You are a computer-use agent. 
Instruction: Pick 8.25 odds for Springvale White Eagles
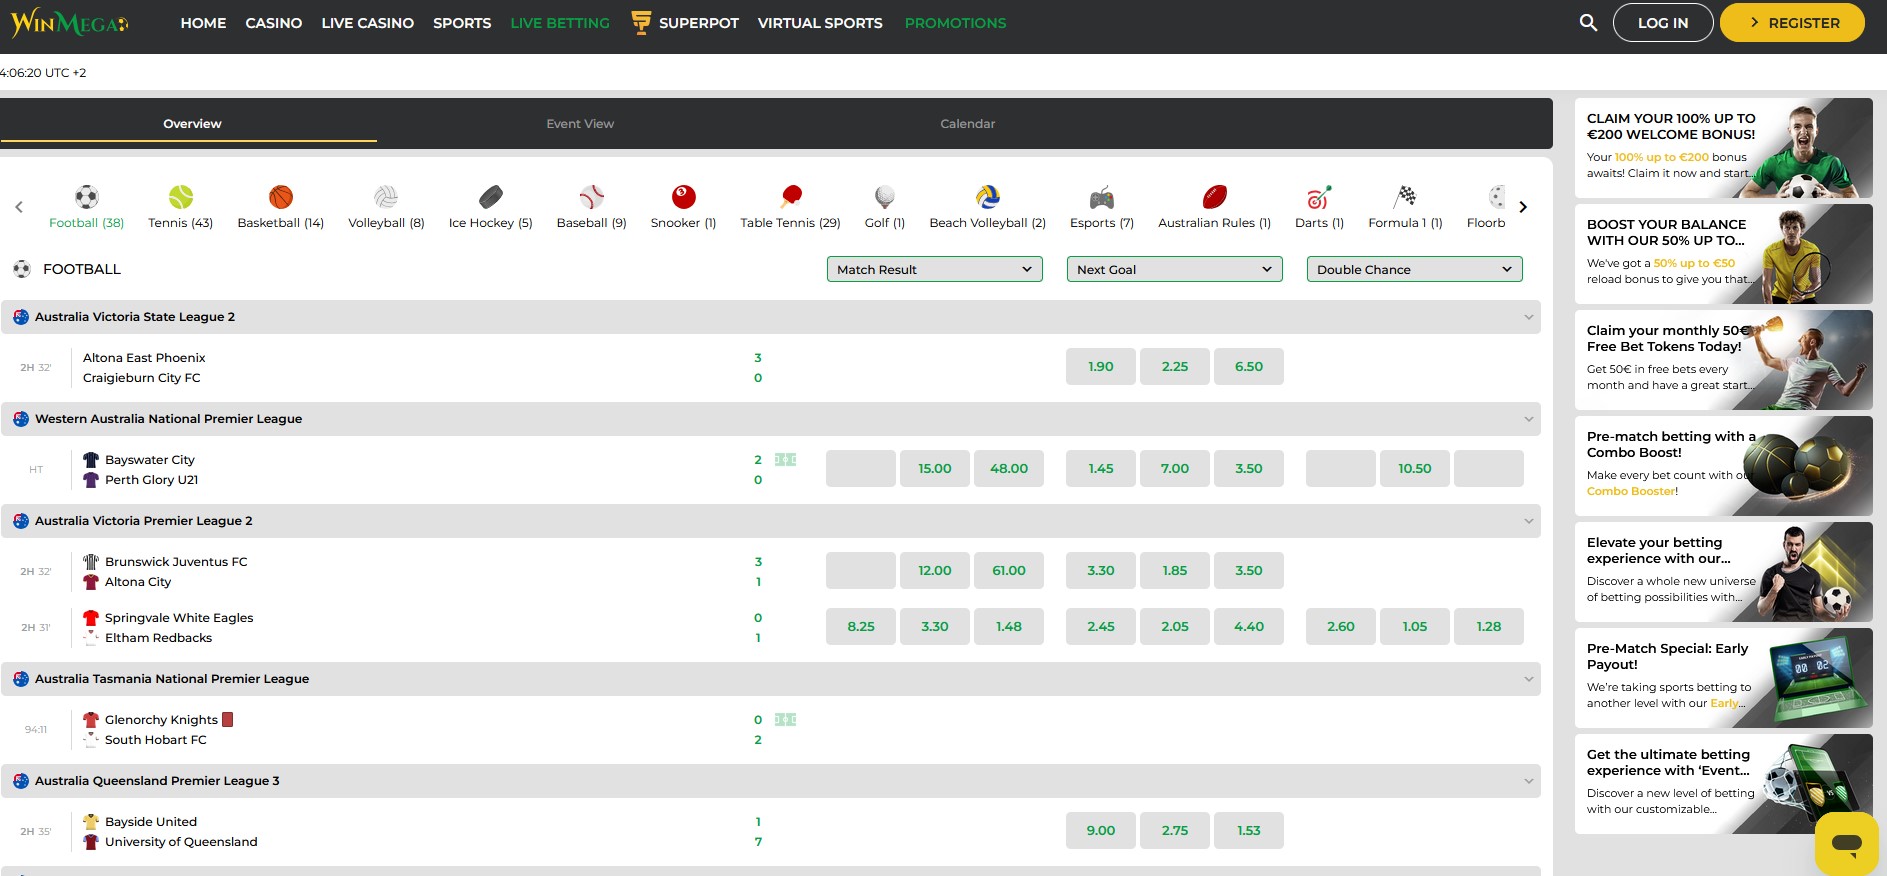click(x=861, y=627)
